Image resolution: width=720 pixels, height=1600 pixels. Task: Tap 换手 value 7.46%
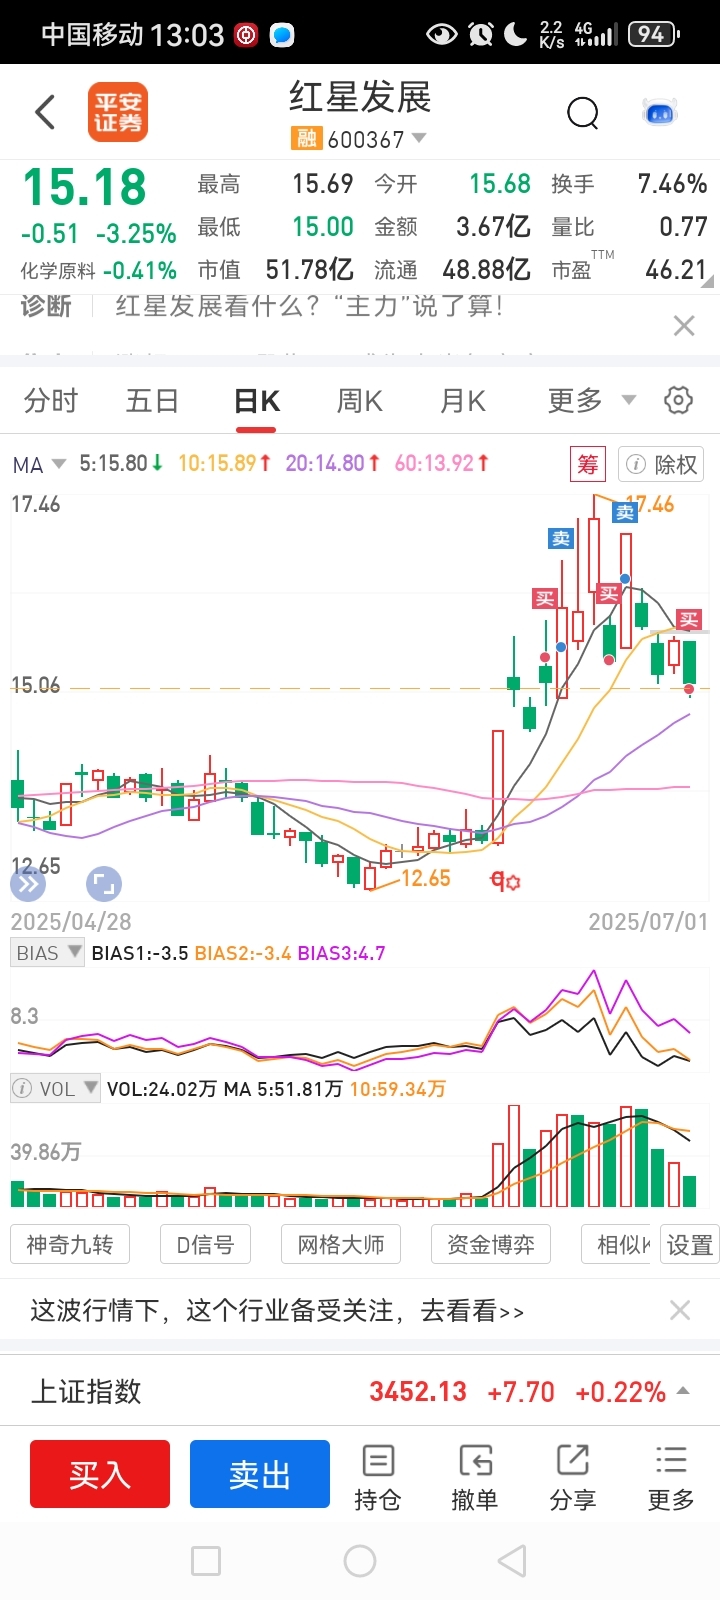point(672,184)
